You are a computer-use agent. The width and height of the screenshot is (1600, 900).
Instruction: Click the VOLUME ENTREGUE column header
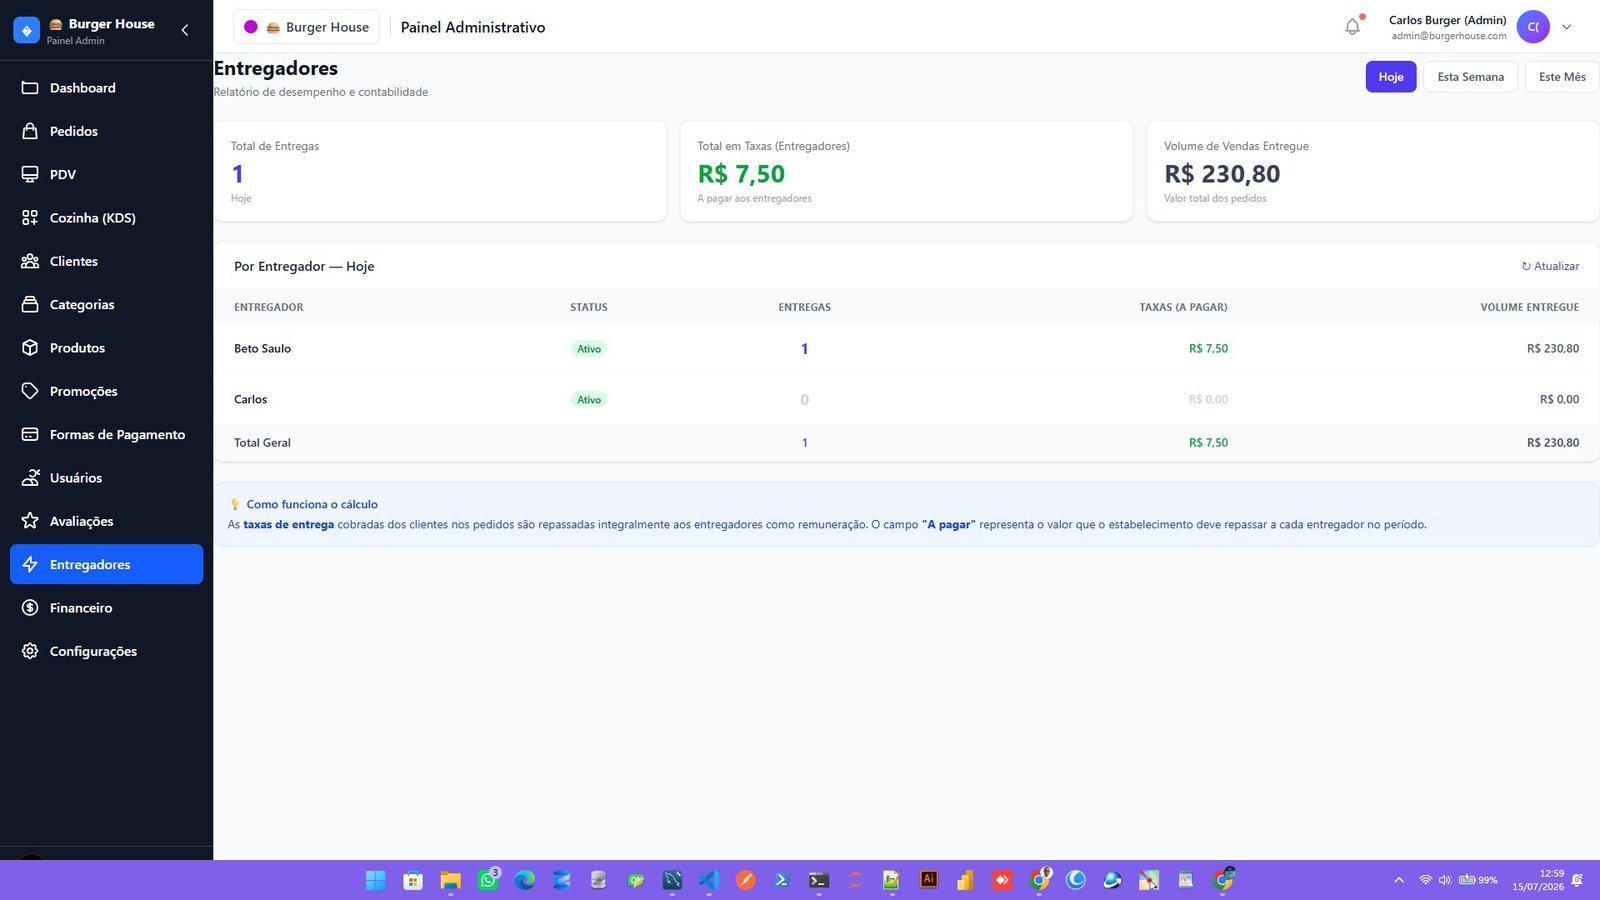[1530, 307]
